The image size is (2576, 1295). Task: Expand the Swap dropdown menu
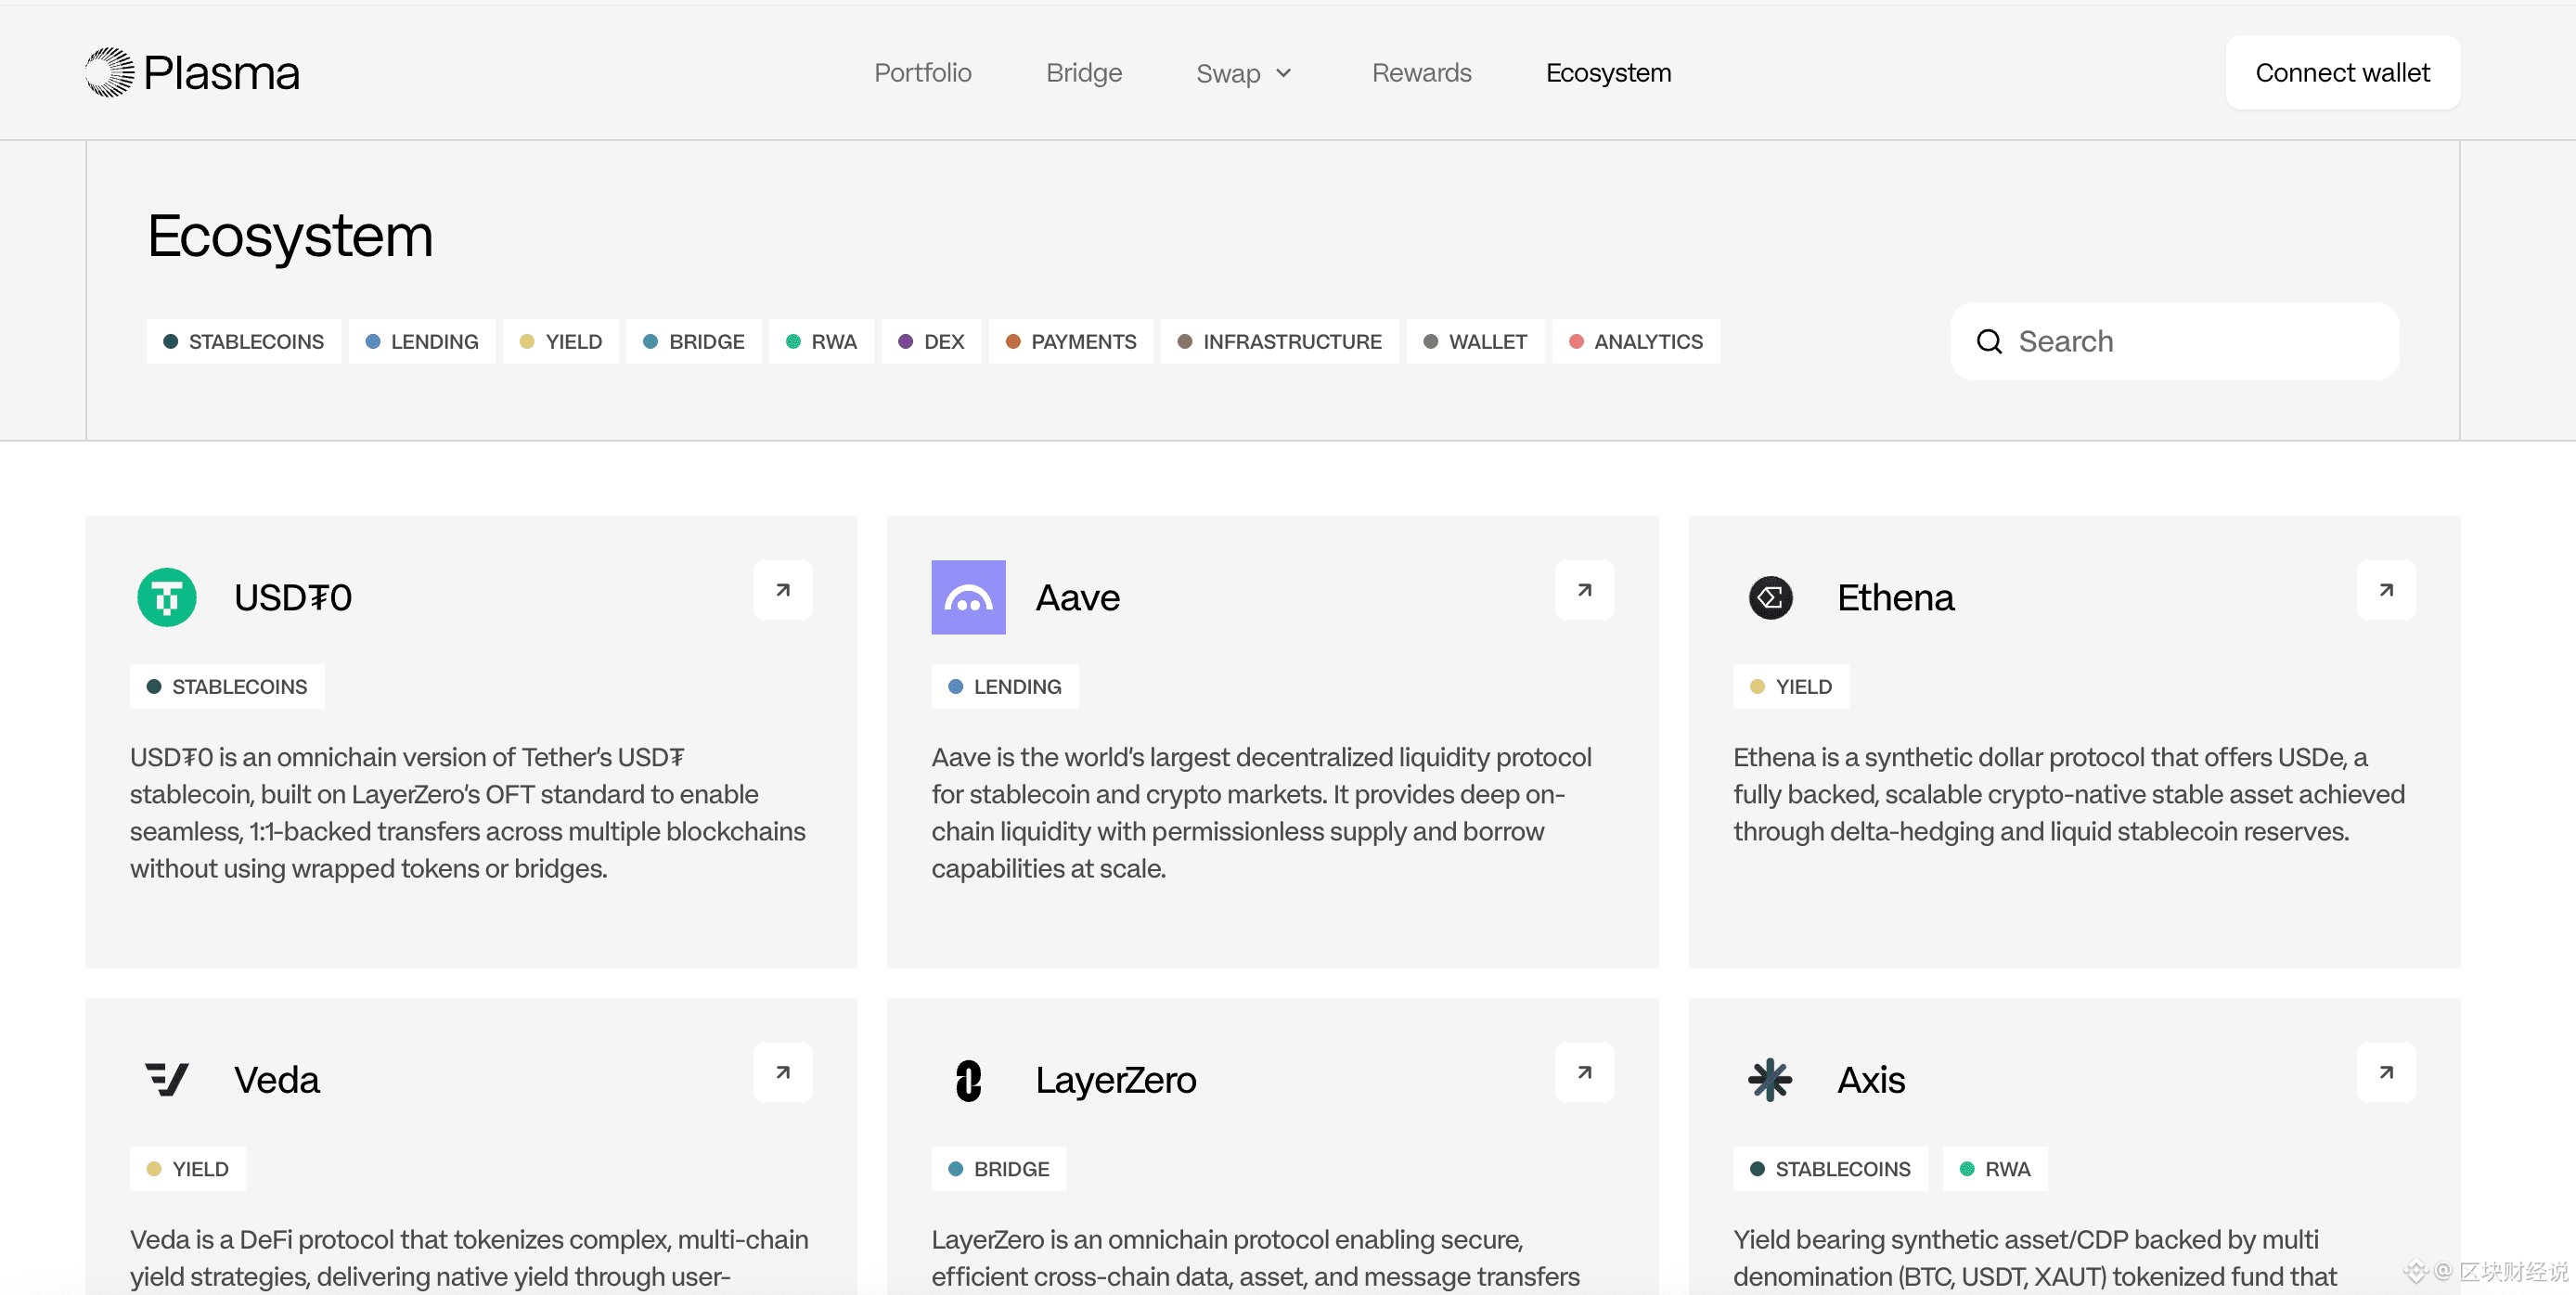[x=1244, y=73]
